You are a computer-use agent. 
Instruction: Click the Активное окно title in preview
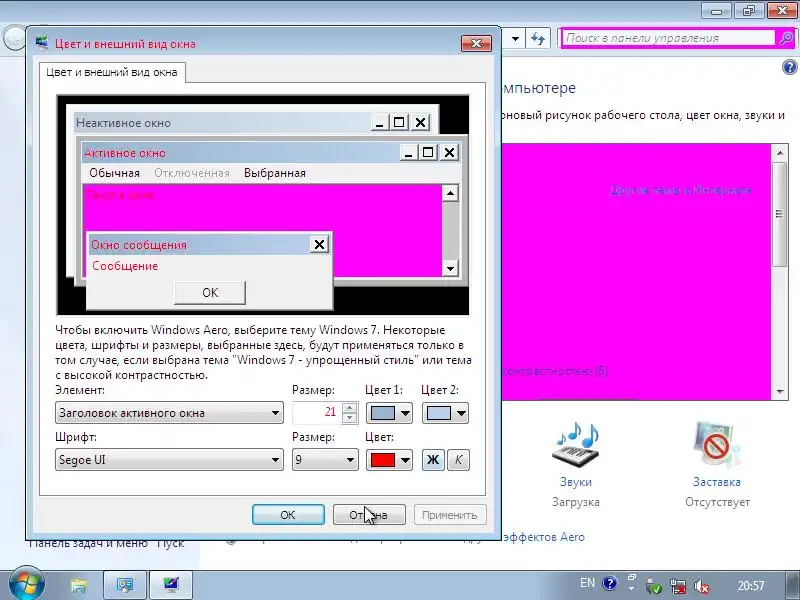pos(125,153)
